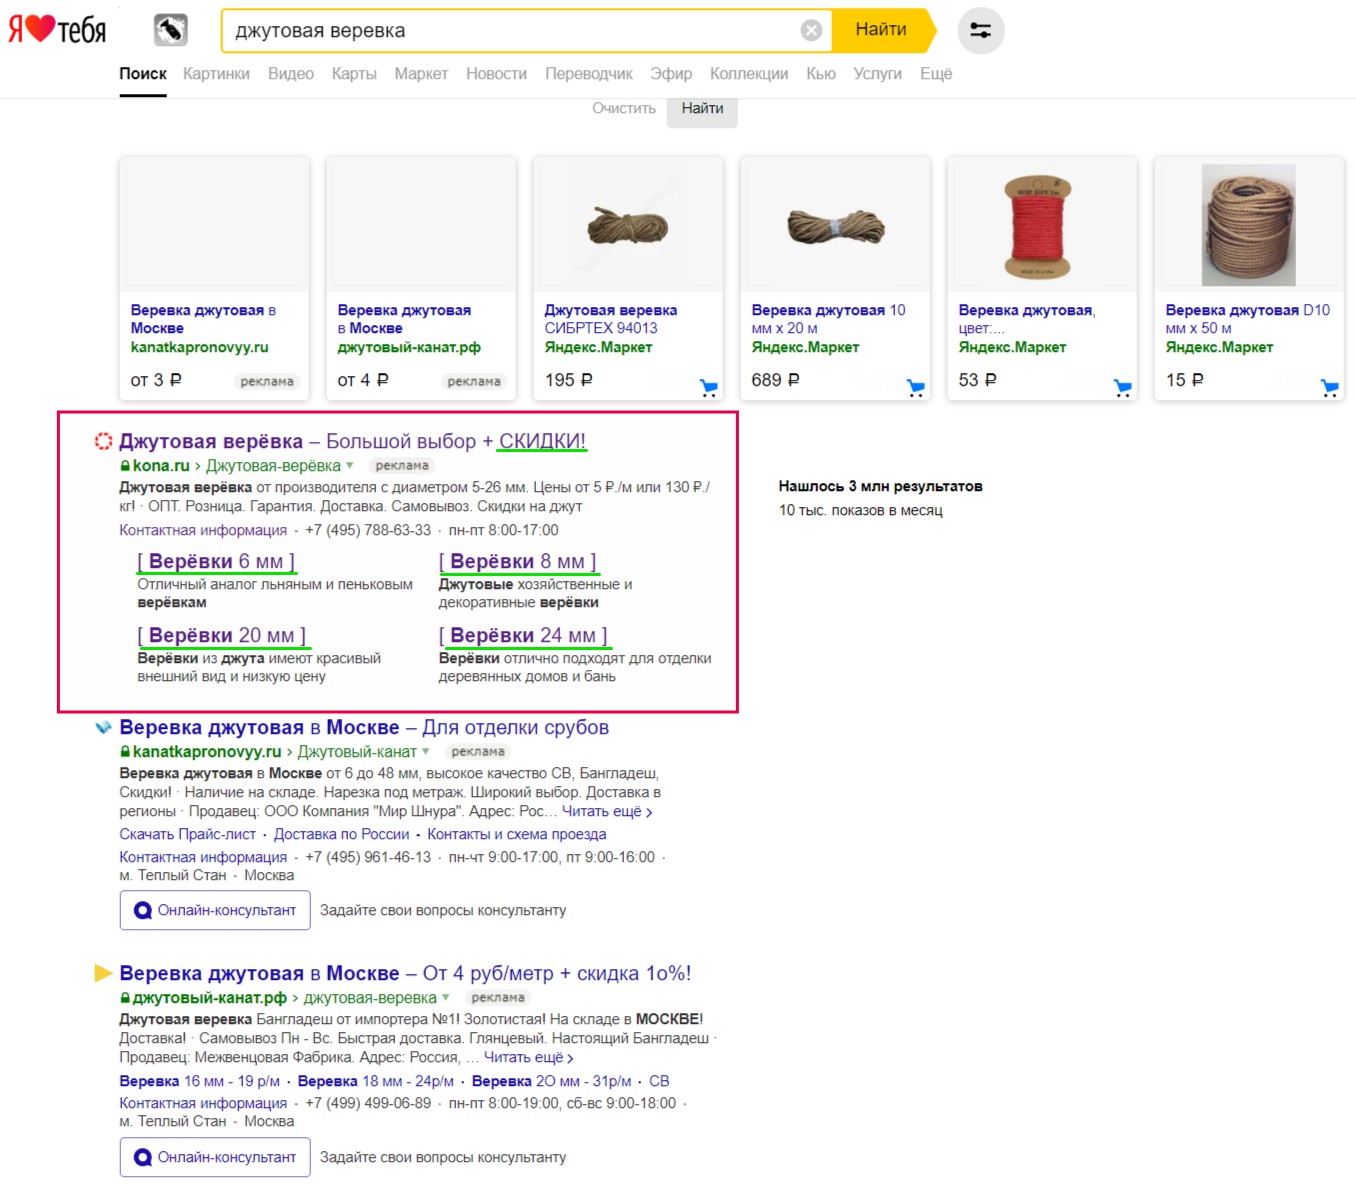Switch to the Видео tab
The width and height of the screenshot is (1356, 1188).
291,74
